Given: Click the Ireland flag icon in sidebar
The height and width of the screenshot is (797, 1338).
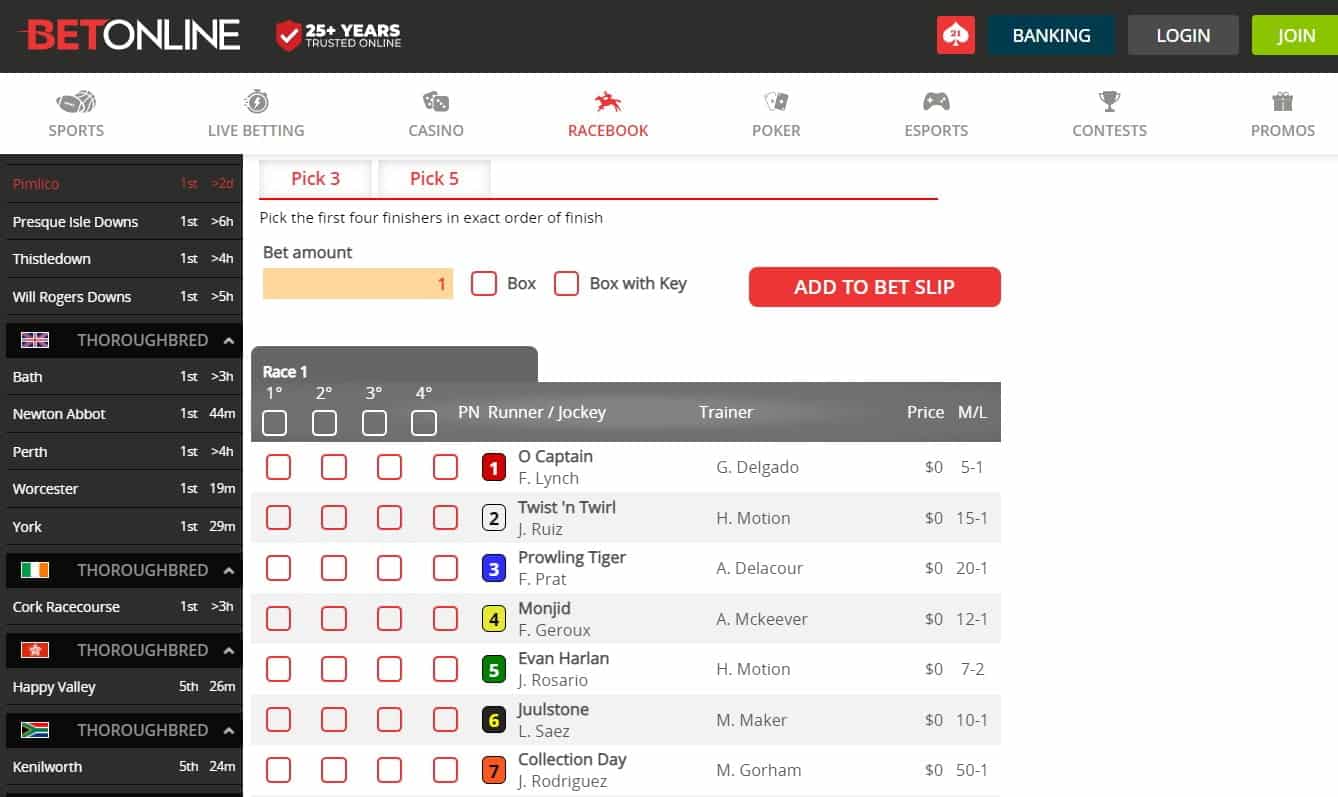Looking at the screenshot, I should [35, 570].
